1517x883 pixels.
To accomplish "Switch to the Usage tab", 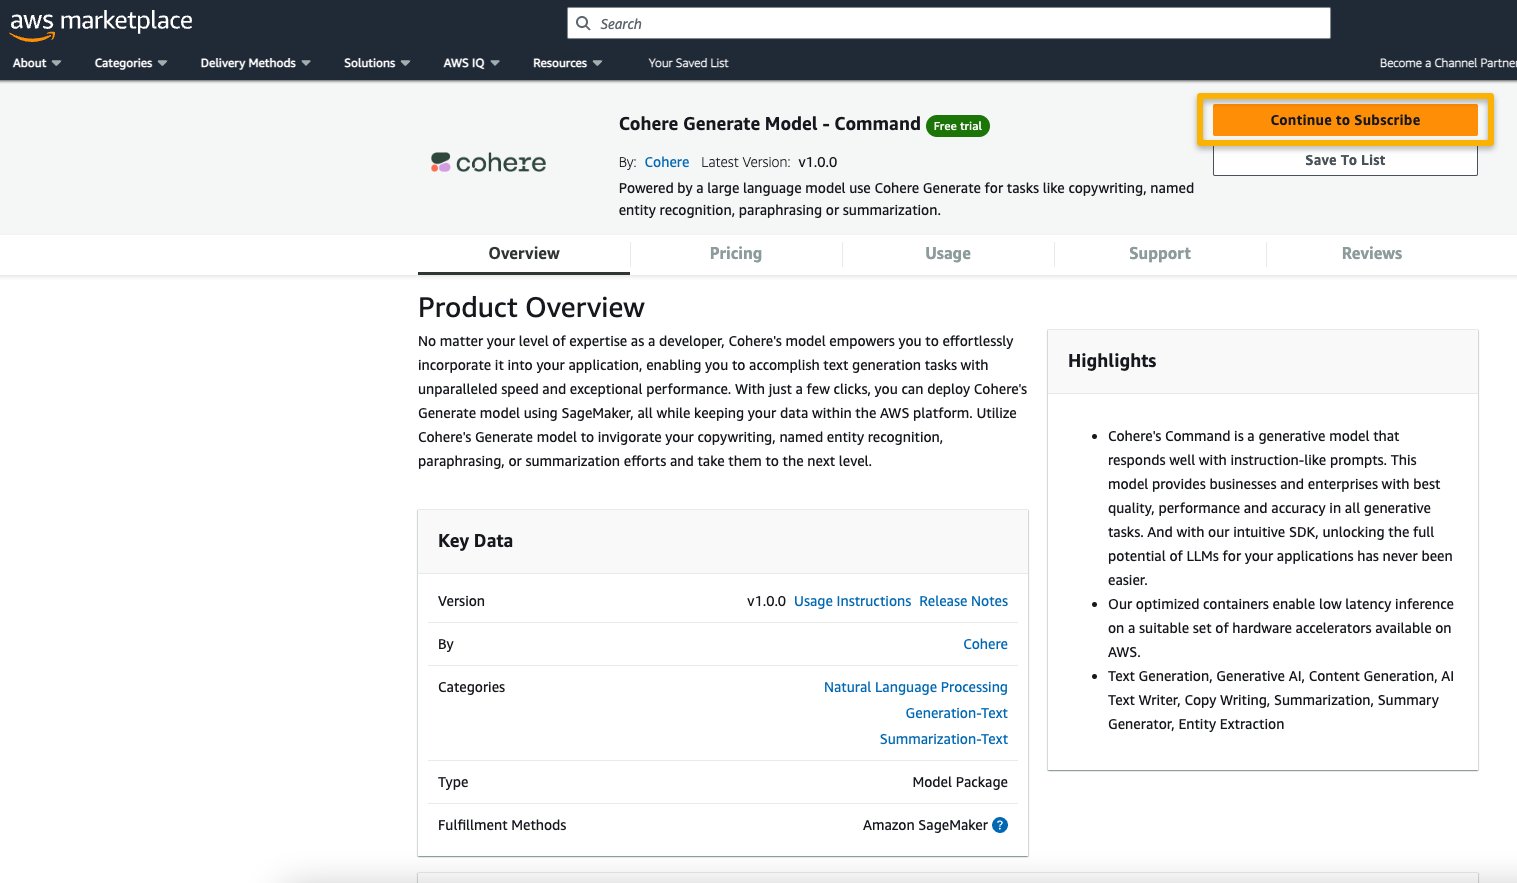I will [948, 254].
